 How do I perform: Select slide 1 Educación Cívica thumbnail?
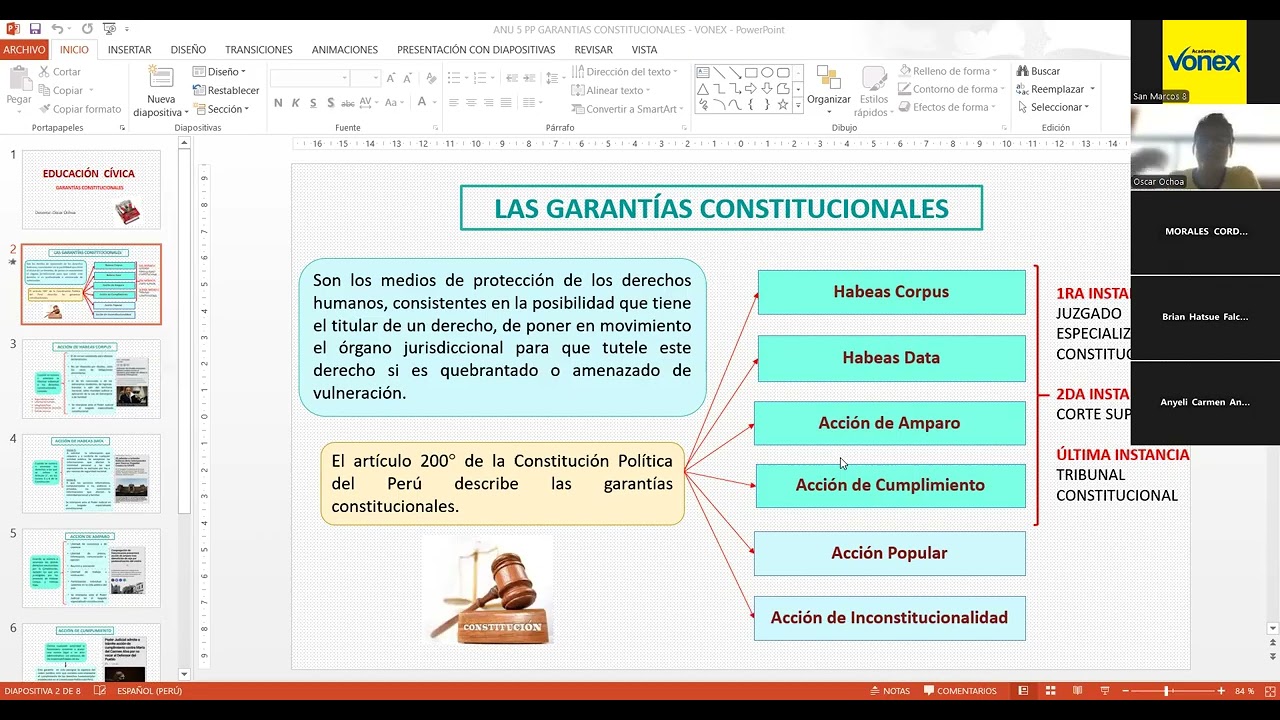coord(91,190)
